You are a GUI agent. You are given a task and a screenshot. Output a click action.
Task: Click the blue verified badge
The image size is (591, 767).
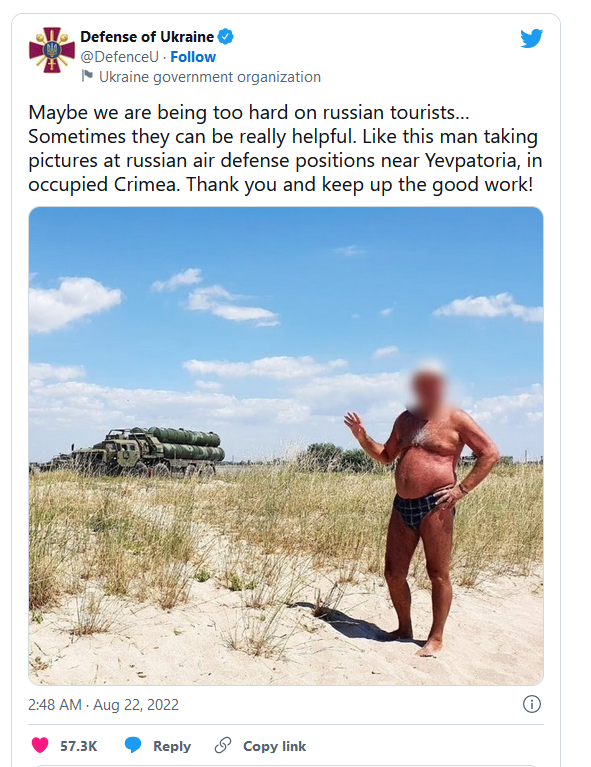click(226, 37)
